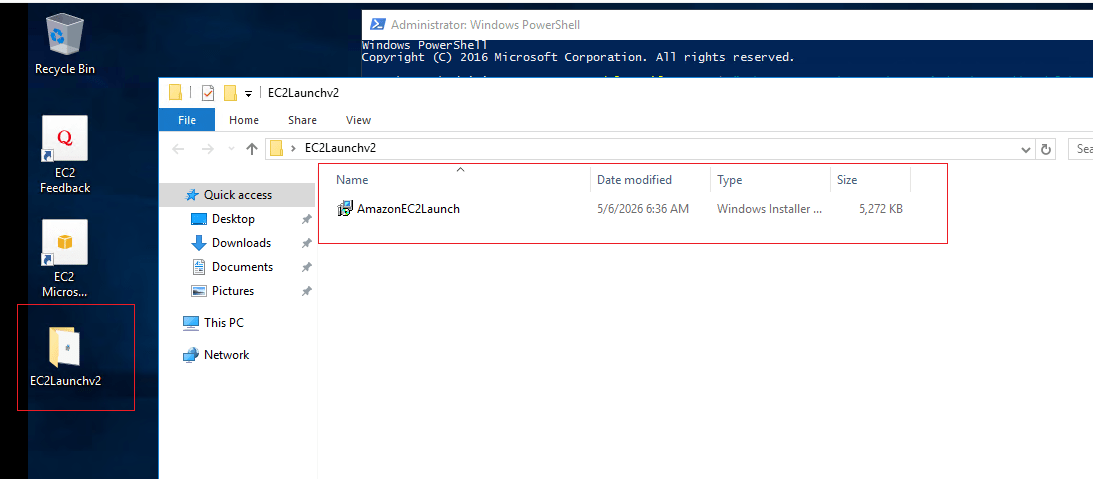
Task: Click the Properties checkmark icon in title bar
Action: [x=208, y=93]
